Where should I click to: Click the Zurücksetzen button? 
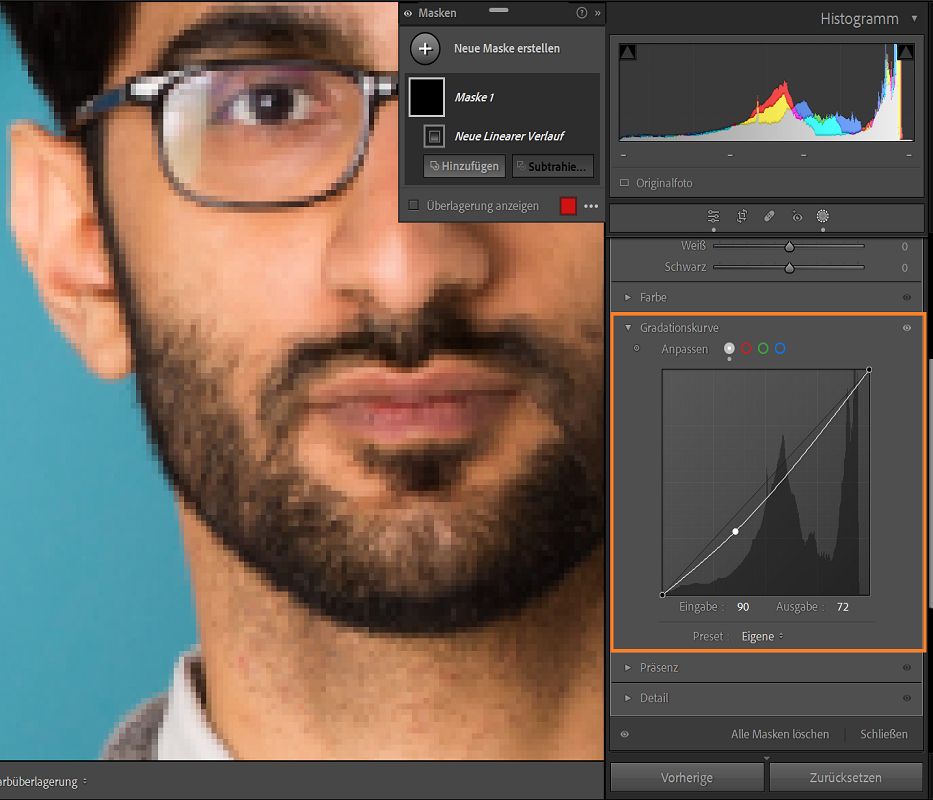point(845,777)
